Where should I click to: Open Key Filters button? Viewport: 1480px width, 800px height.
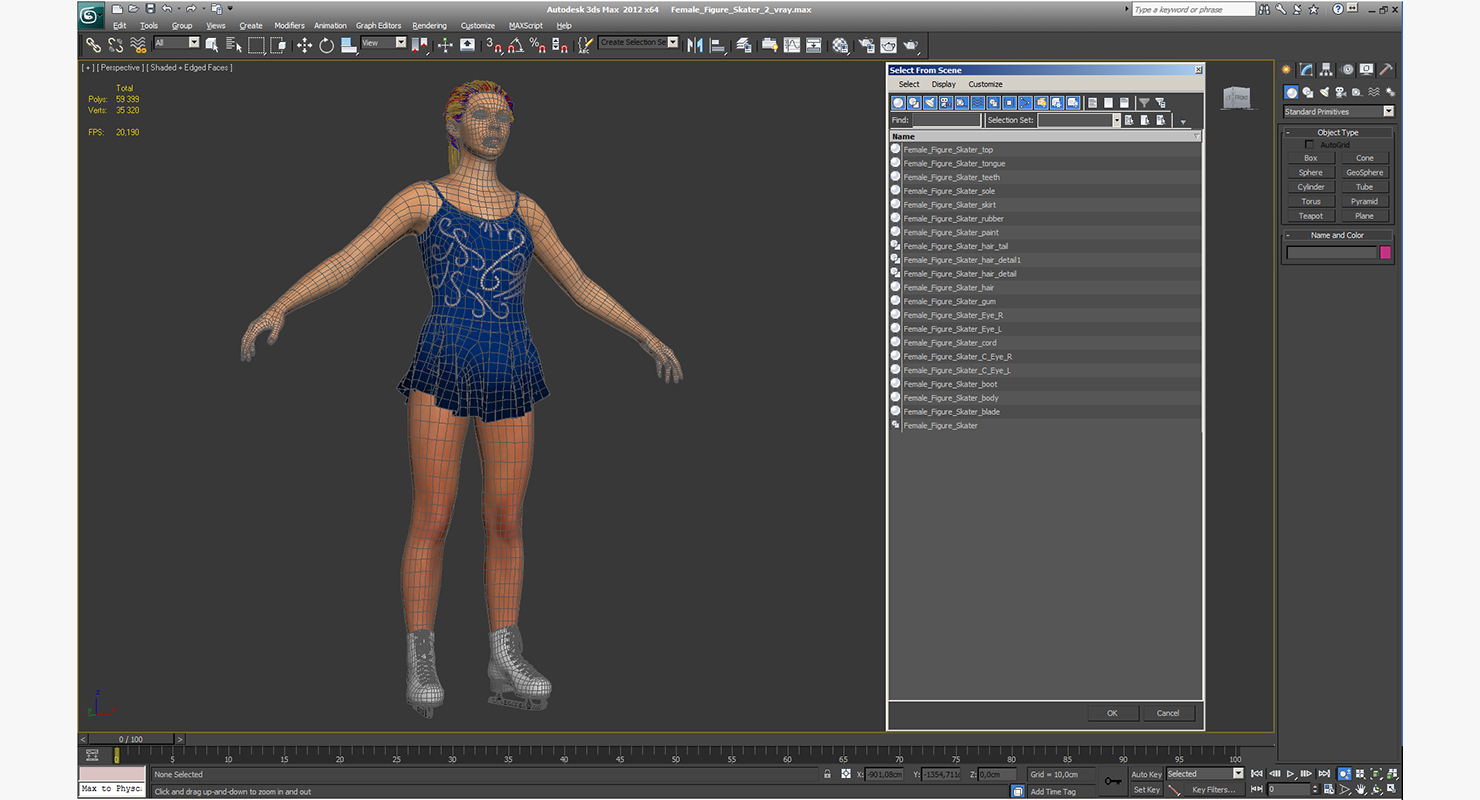tap(1212, 790)
